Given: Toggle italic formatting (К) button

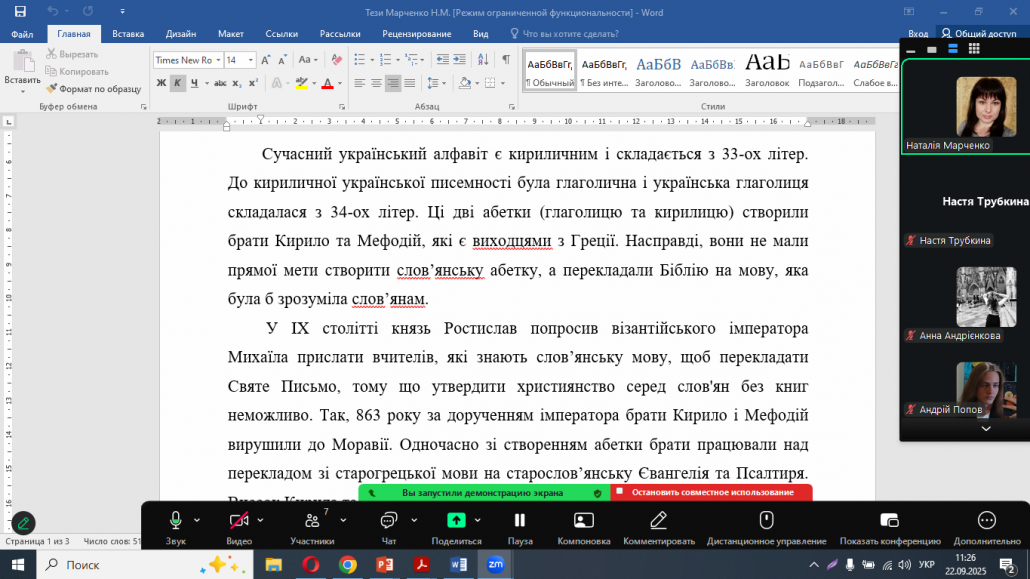Looking at the screenshot, I should [x=177, y=83].
